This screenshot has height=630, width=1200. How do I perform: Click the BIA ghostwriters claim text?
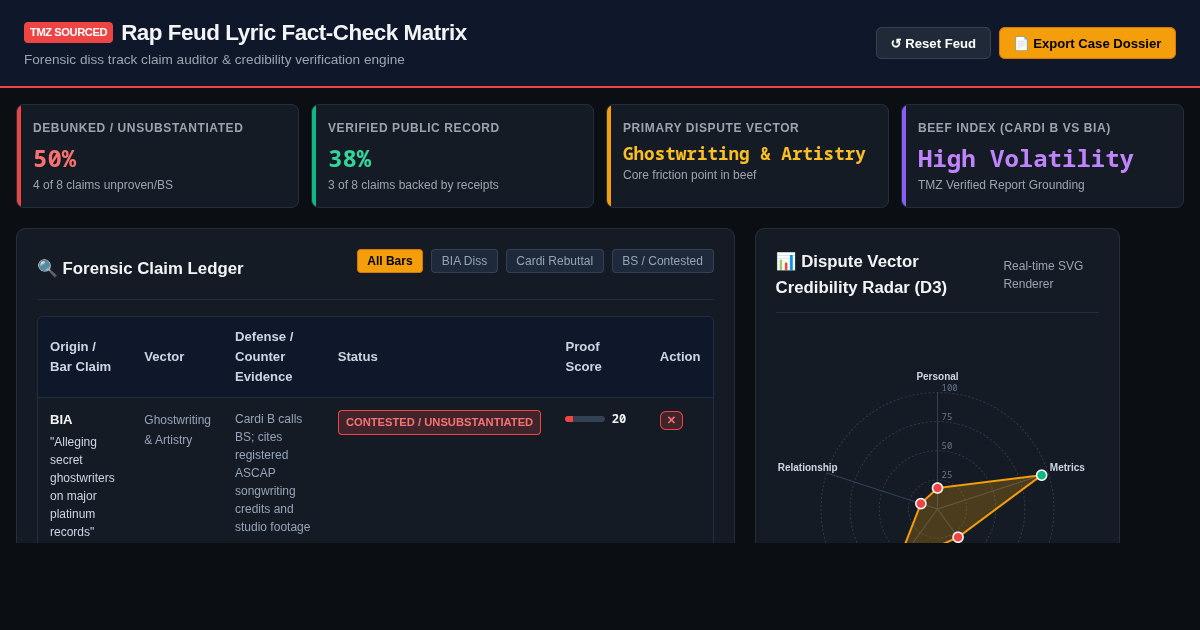(x=83, y=486)
